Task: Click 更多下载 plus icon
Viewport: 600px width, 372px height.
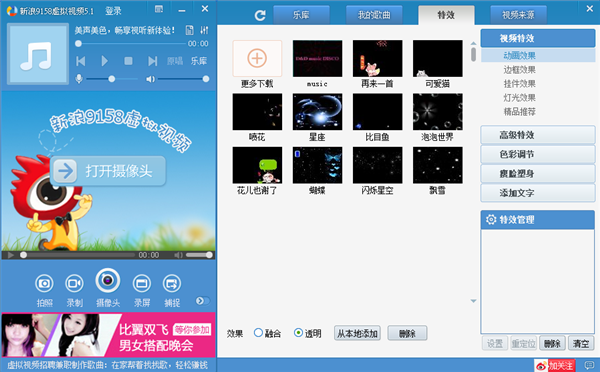Action: tap(257, 59)
